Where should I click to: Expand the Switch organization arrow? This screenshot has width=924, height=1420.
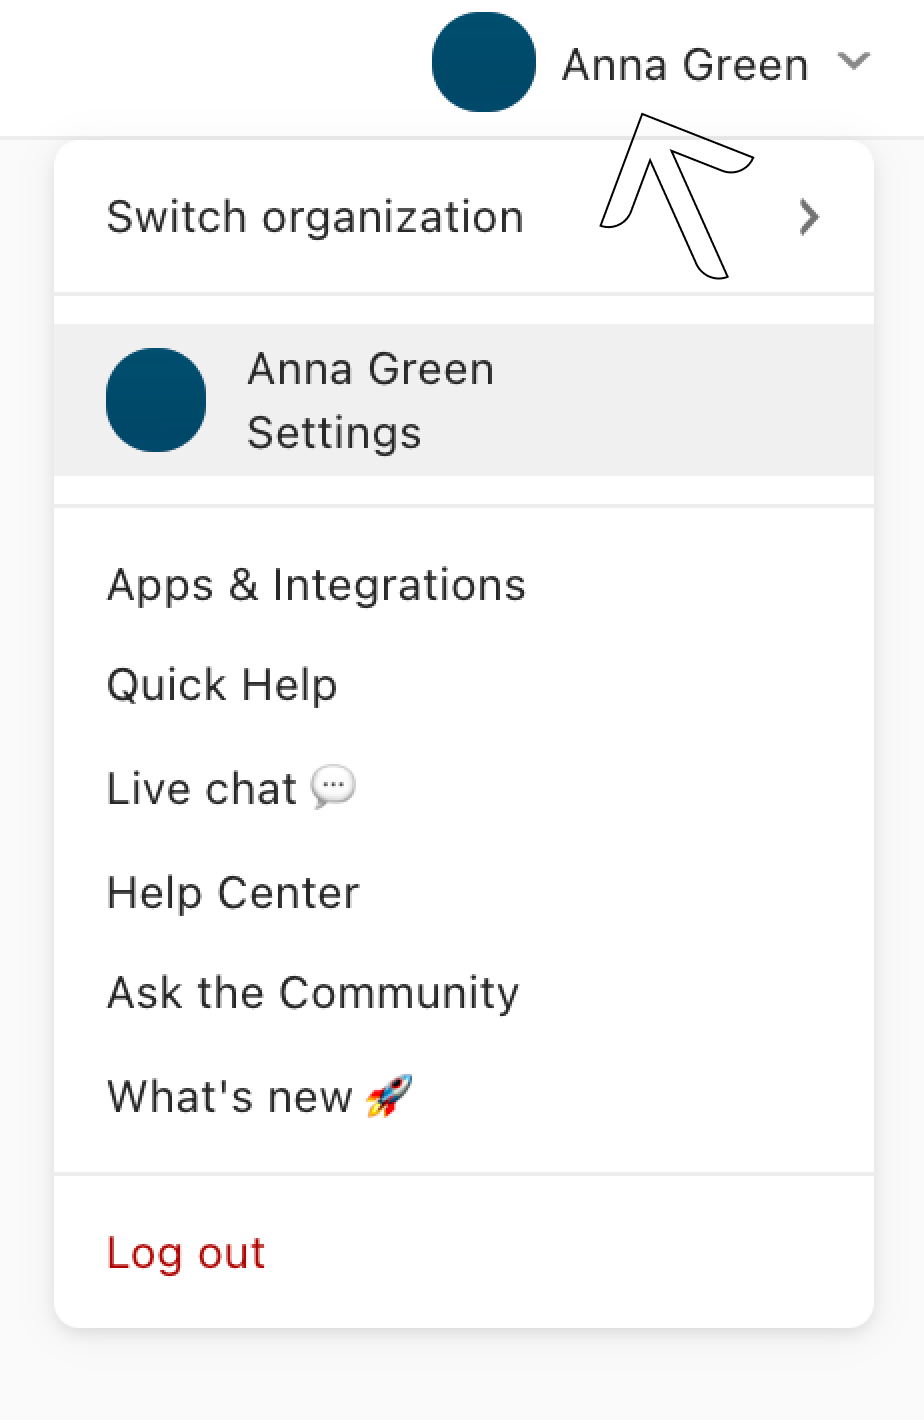coord(810,217)
